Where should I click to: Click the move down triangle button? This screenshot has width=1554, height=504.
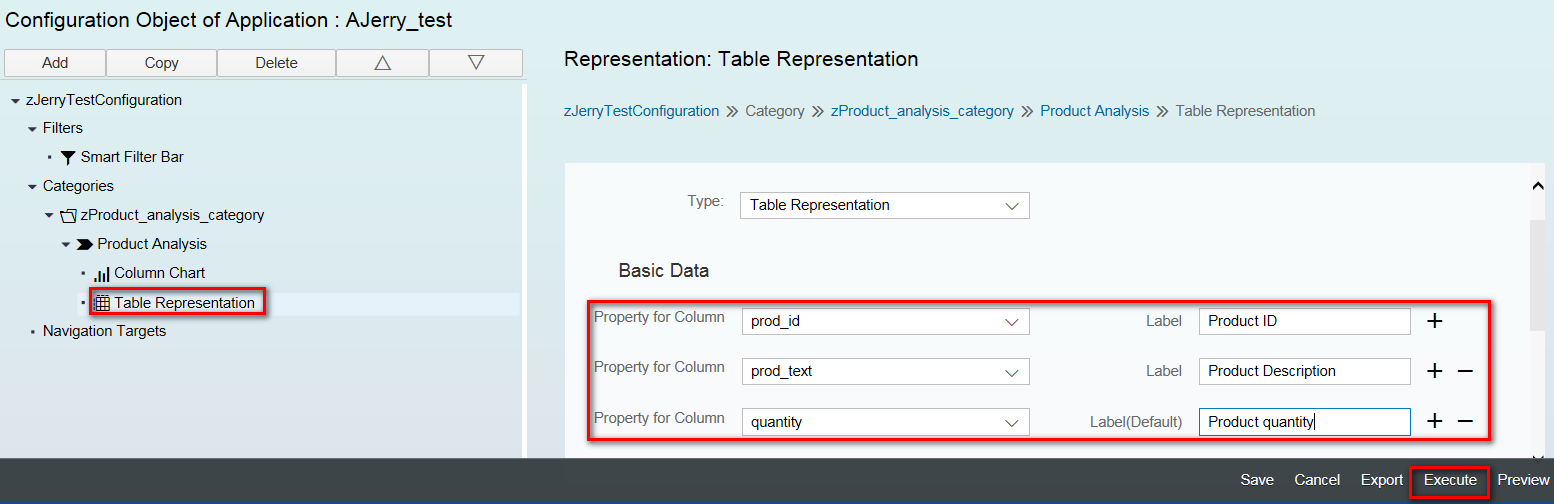click(476, 63)
